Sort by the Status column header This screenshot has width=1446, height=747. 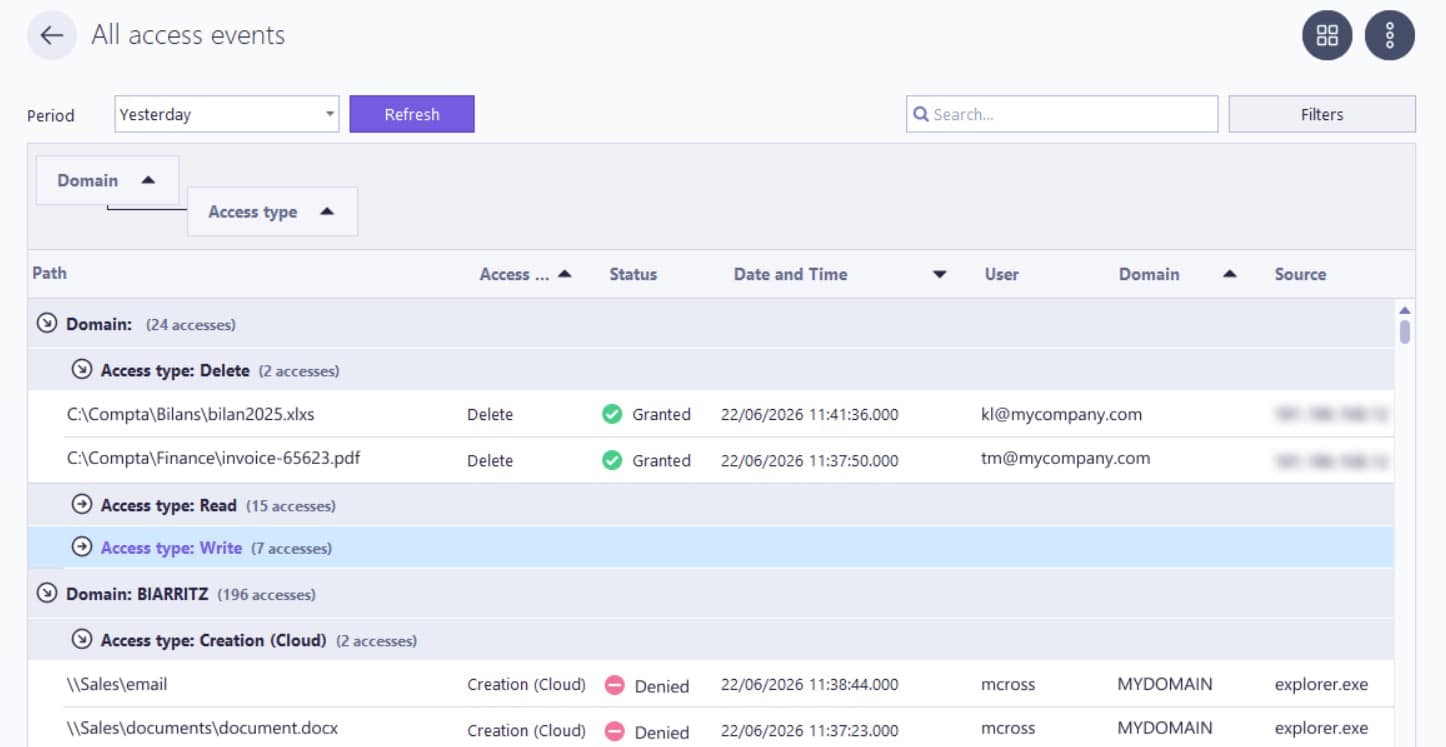point(633,274)
